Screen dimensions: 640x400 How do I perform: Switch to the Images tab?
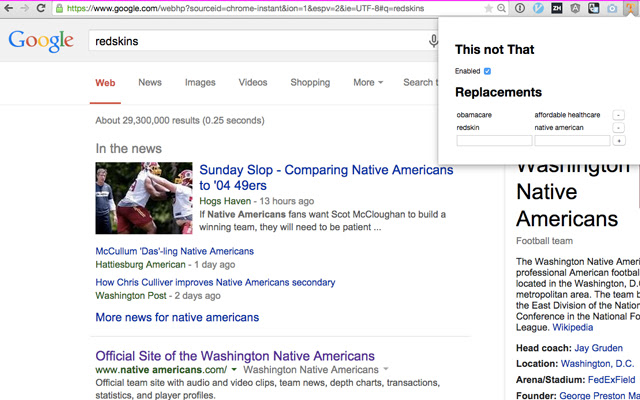(200, 83)
